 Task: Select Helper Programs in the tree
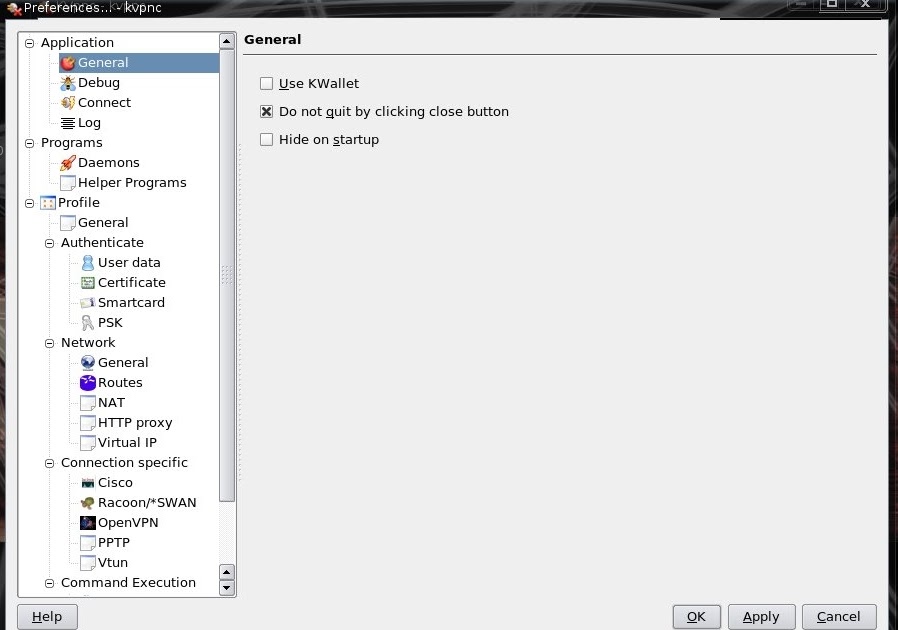tap(132, 183)
